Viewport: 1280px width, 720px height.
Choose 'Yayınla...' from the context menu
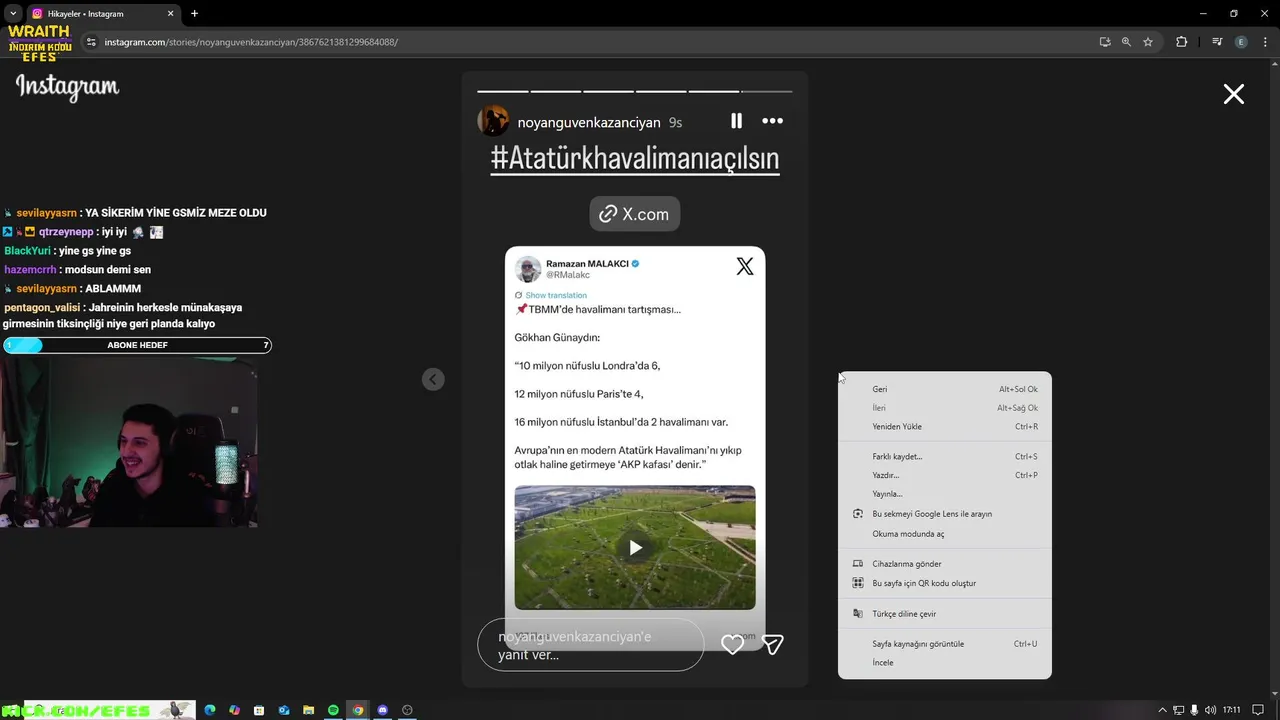click(945, 494)
